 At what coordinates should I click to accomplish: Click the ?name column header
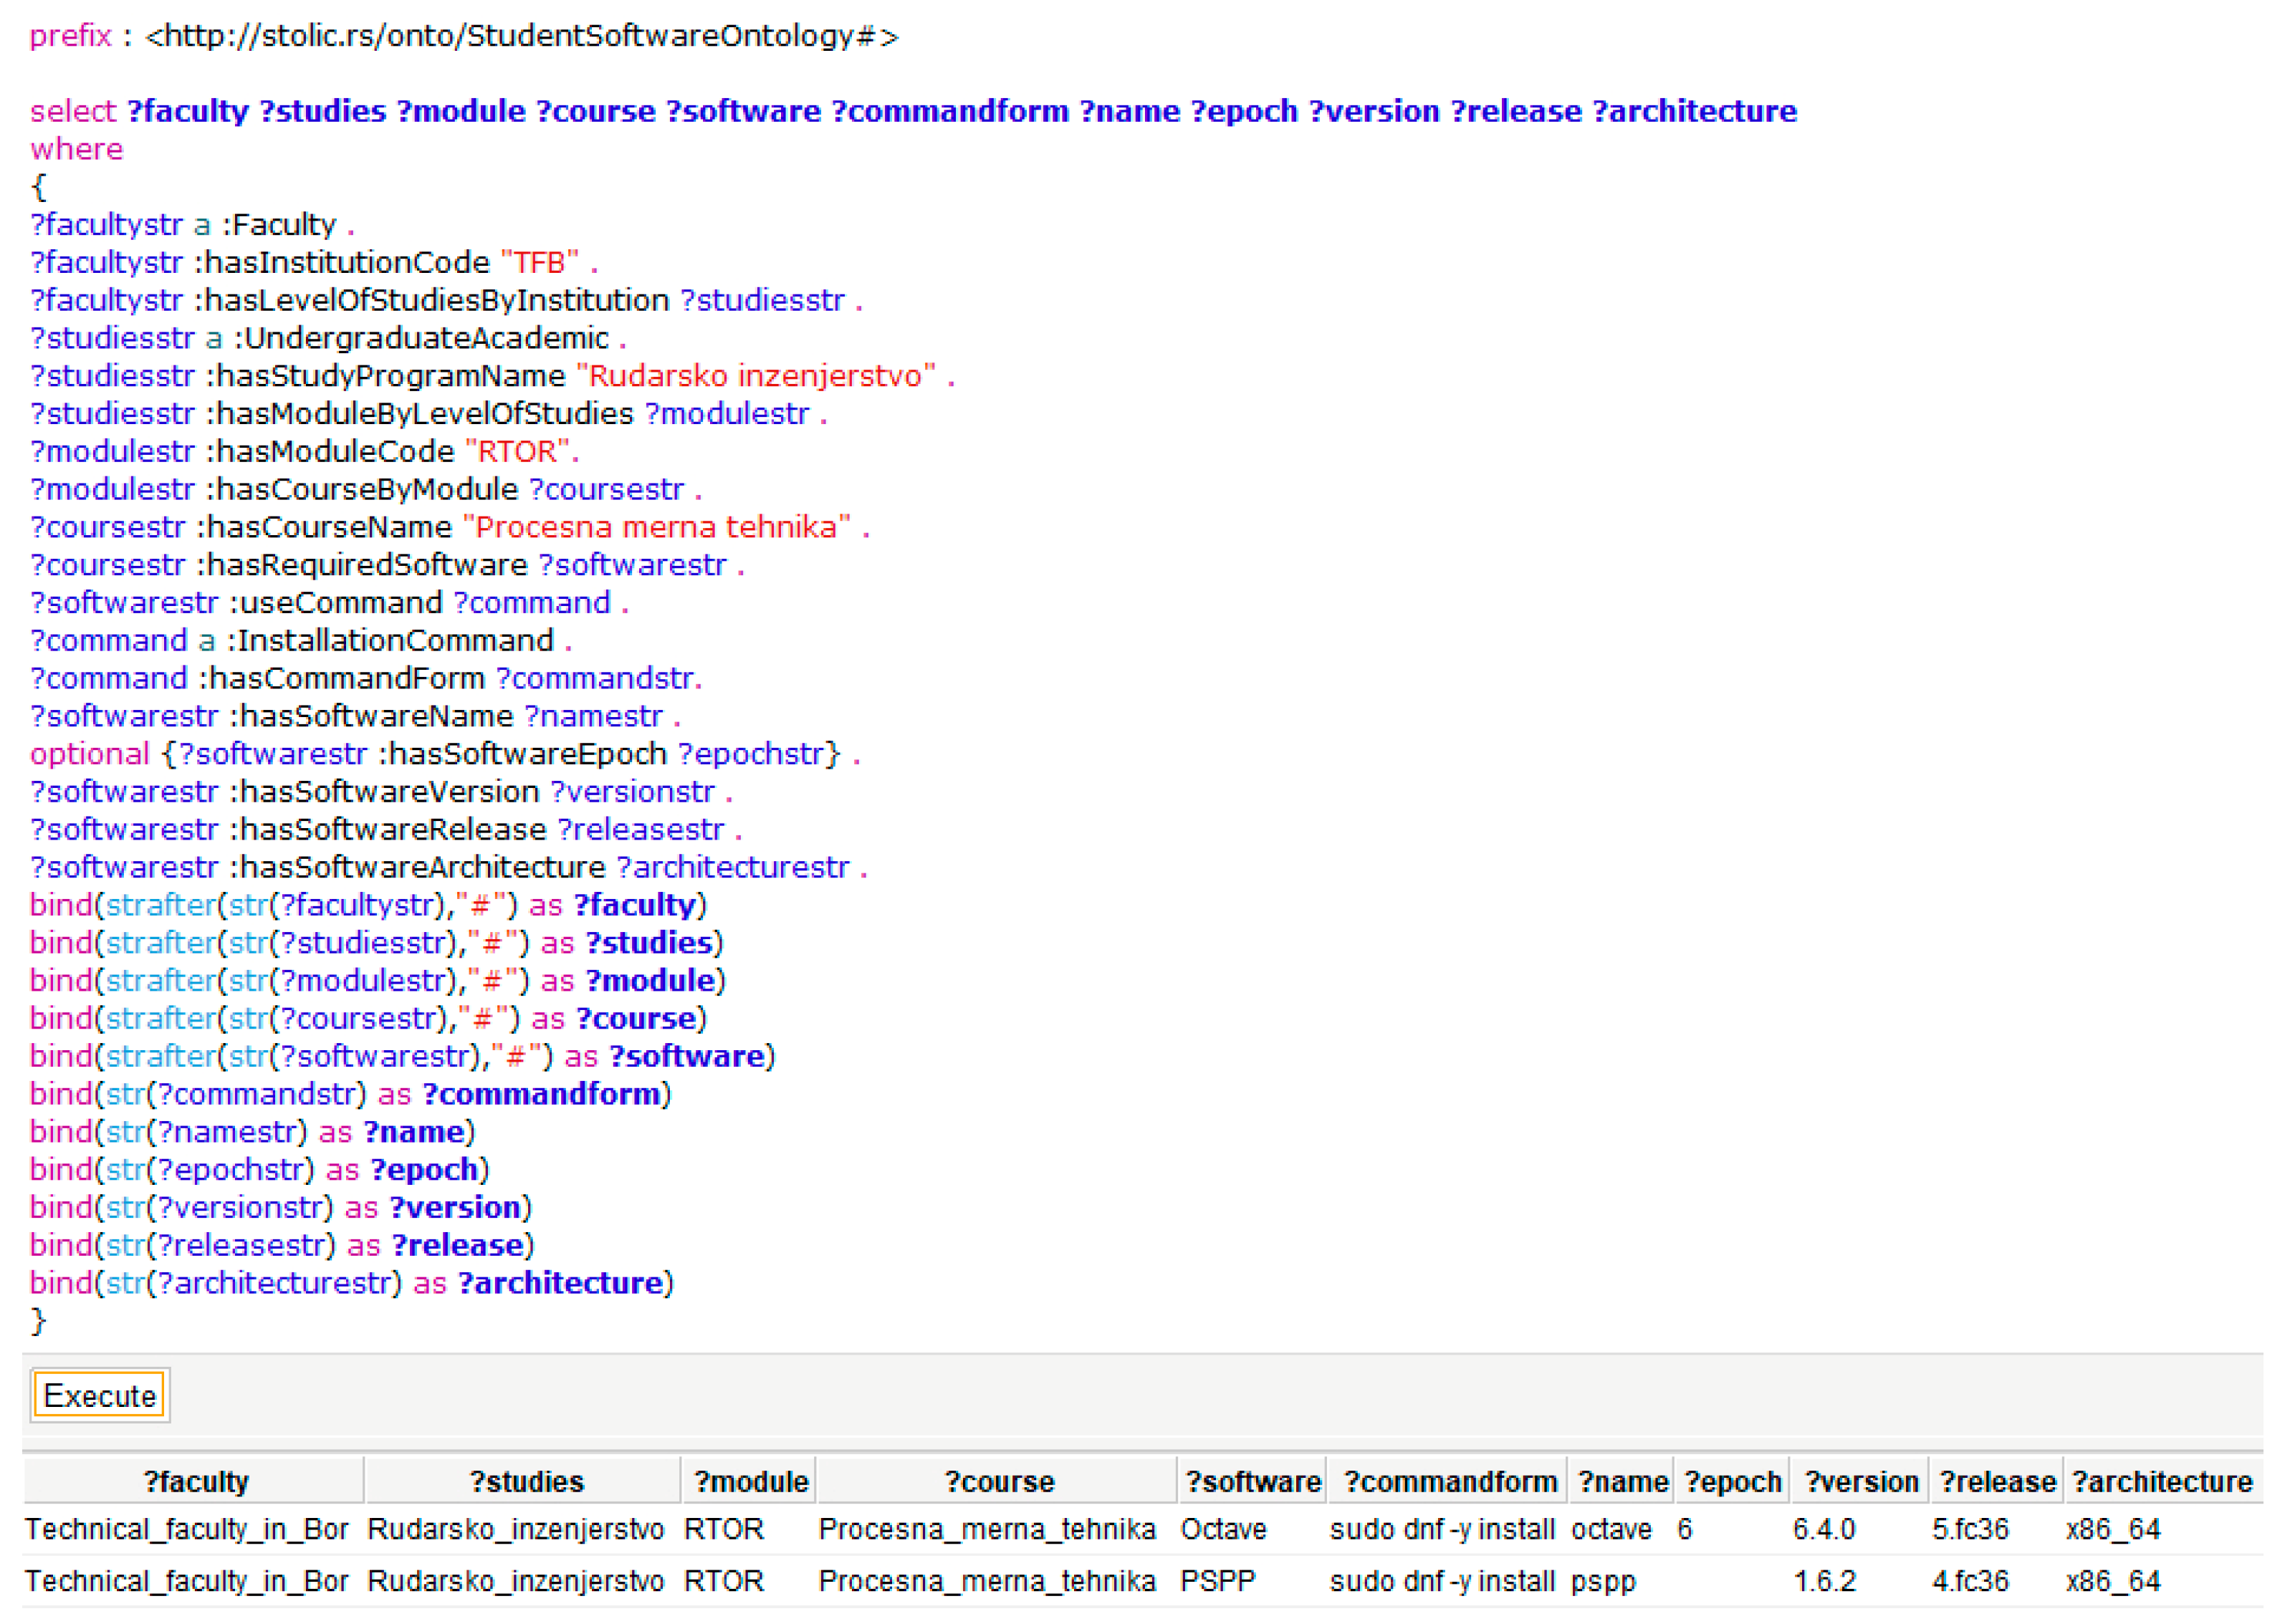1622,1481
